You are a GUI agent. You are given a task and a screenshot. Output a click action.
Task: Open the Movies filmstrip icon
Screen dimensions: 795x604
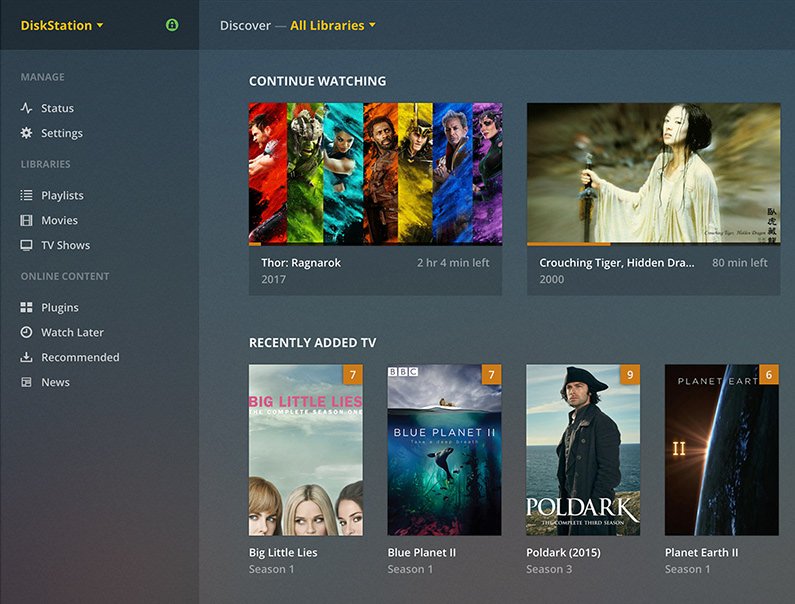[26, 220]
